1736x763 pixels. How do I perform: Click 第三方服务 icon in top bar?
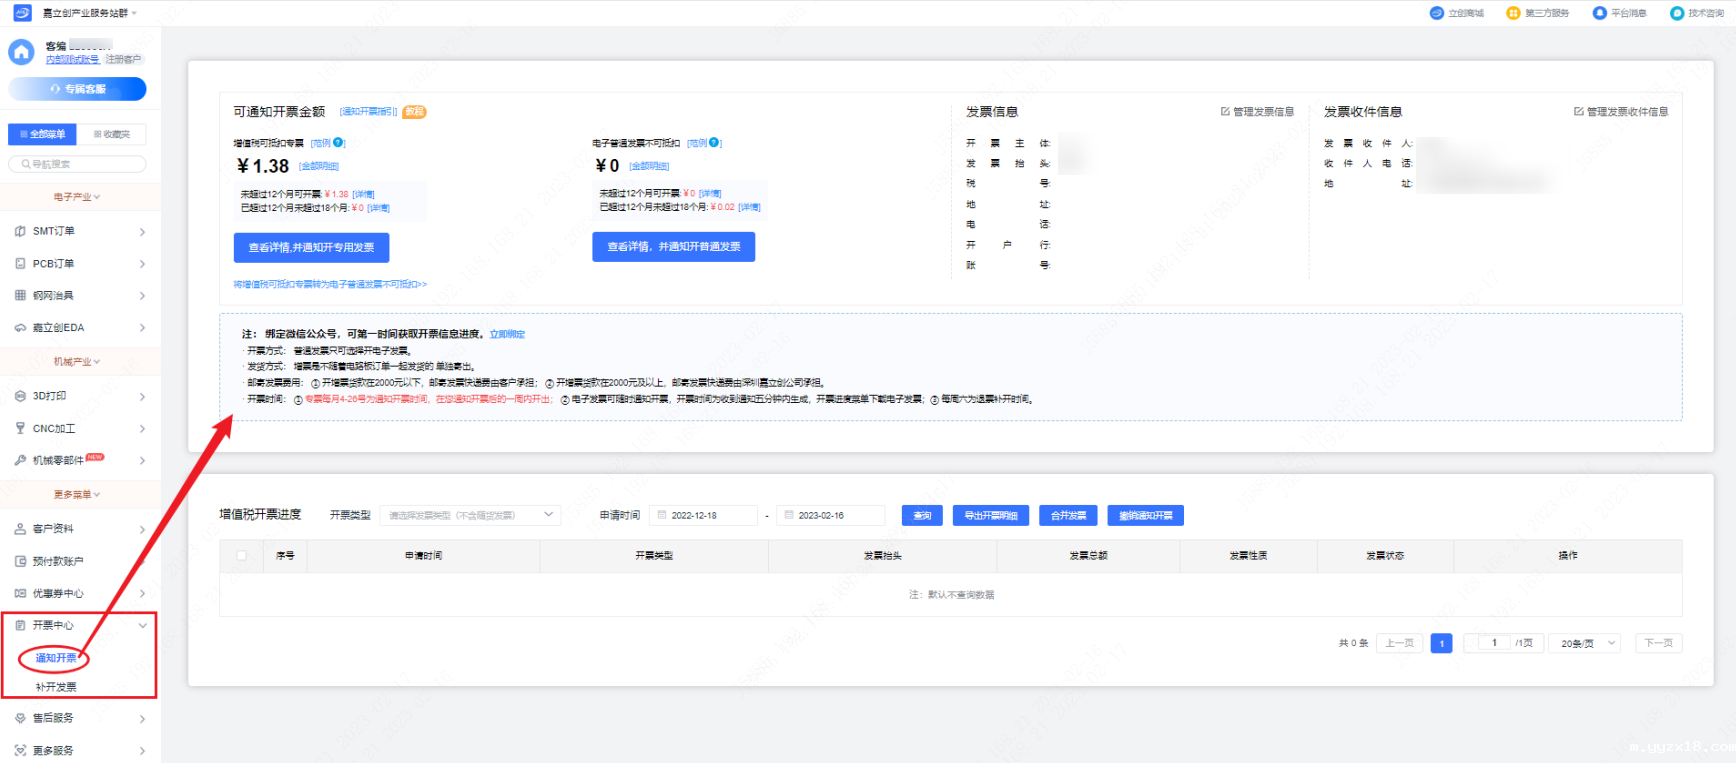(1513, 13)
